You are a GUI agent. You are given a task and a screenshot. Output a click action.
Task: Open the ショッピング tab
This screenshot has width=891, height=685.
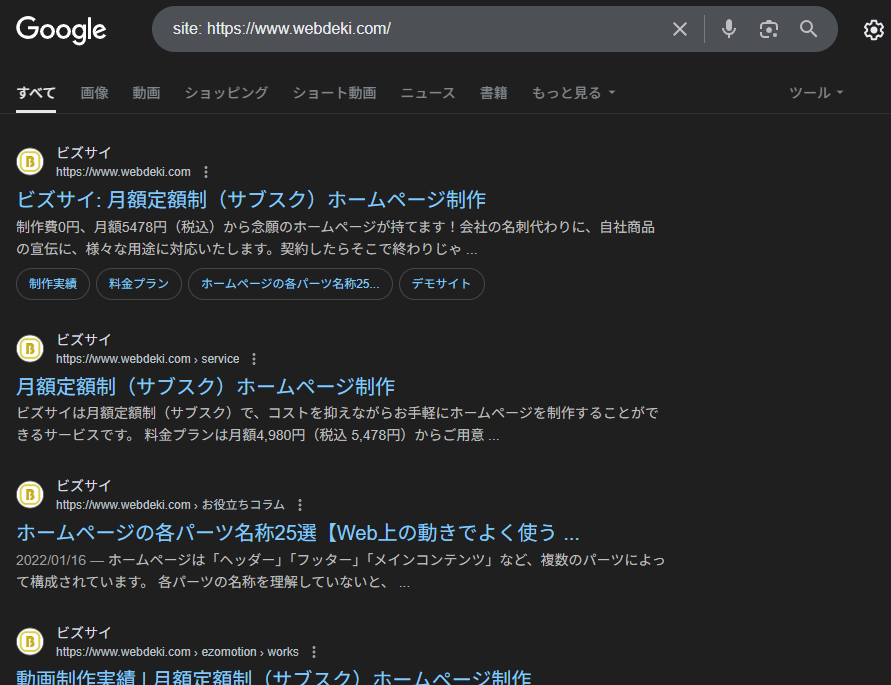[x=226, y=93]
